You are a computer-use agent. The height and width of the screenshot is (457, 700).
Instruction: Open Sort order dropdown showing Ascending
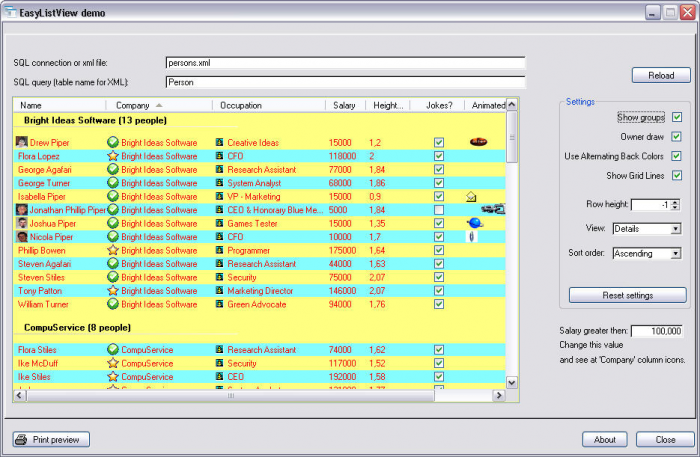676,253
